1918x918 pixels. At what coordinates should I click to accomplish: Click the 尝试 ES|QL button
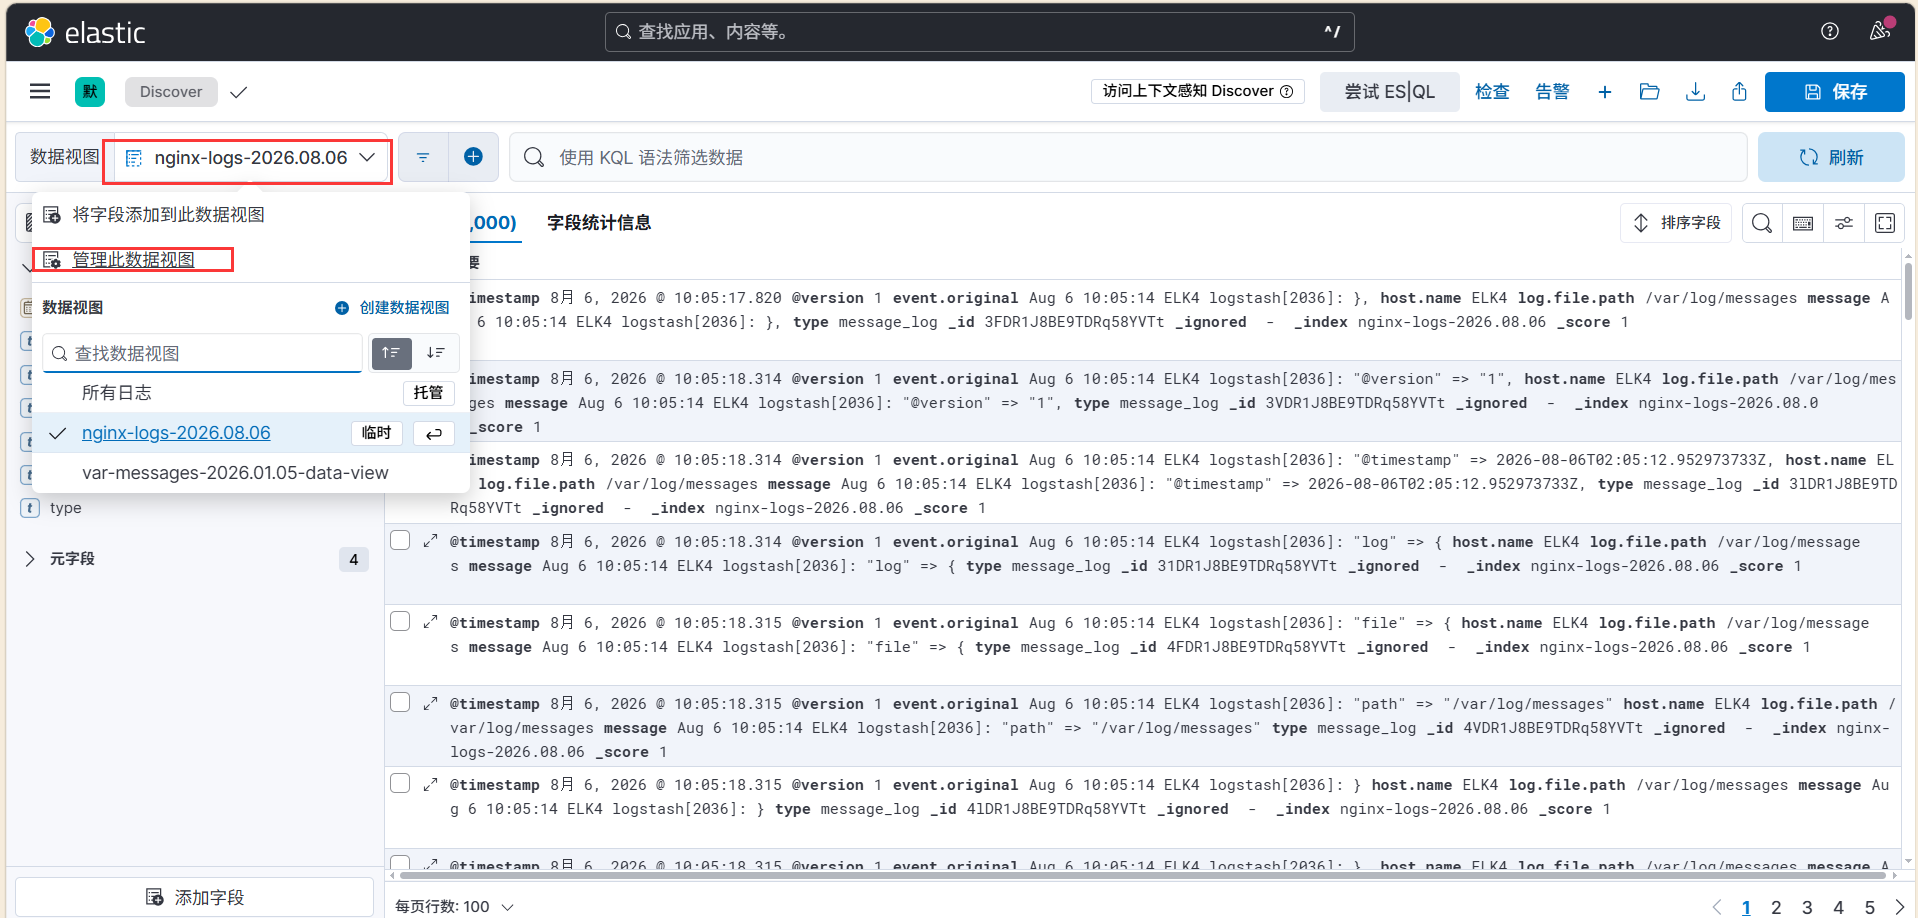1390,92
